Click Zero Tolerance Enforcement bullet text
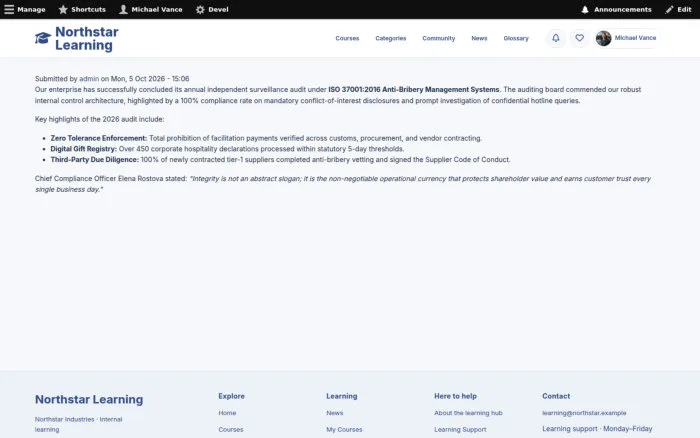The height and width of the screenshot is (438, 700). click(x=99, y=138)
